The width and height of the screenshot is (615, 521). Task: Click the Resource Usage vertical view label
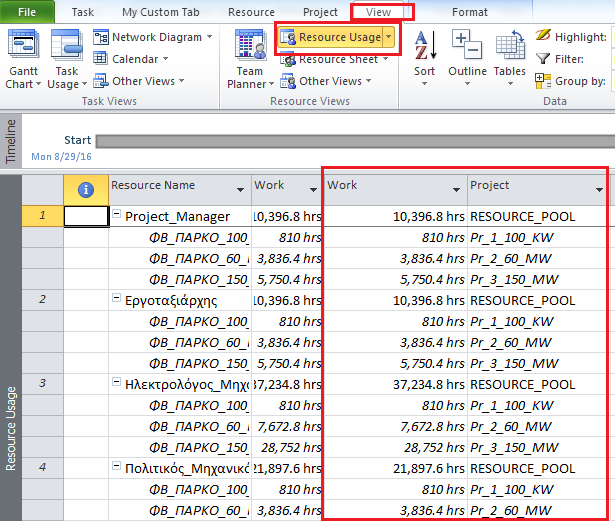click(11, 428)
